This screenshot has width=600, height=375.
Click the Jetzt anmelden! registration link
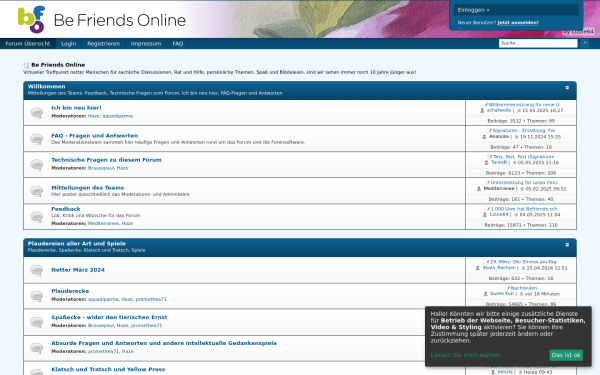518,23
